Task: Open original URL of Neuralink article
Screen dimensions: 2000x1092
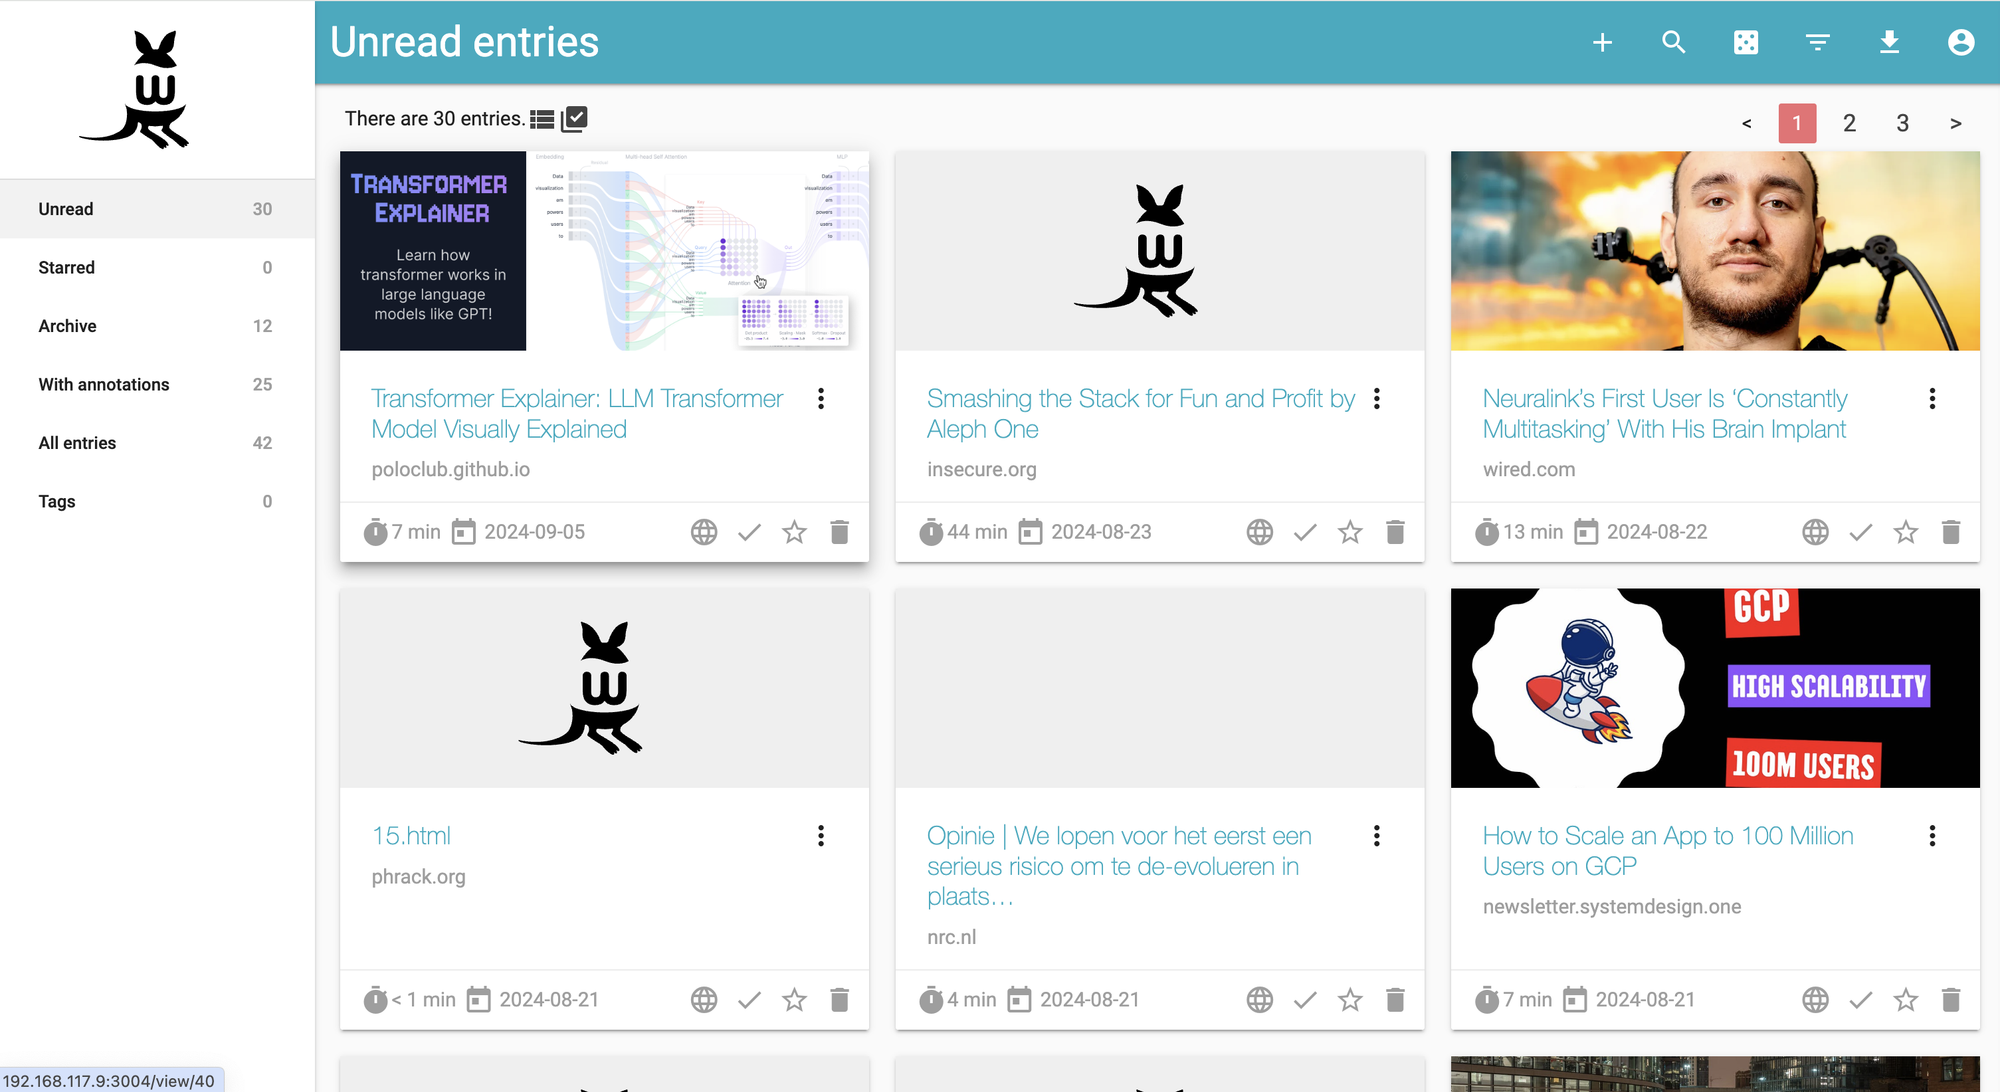Action: pyautogui.click(x=1815, y=532)
